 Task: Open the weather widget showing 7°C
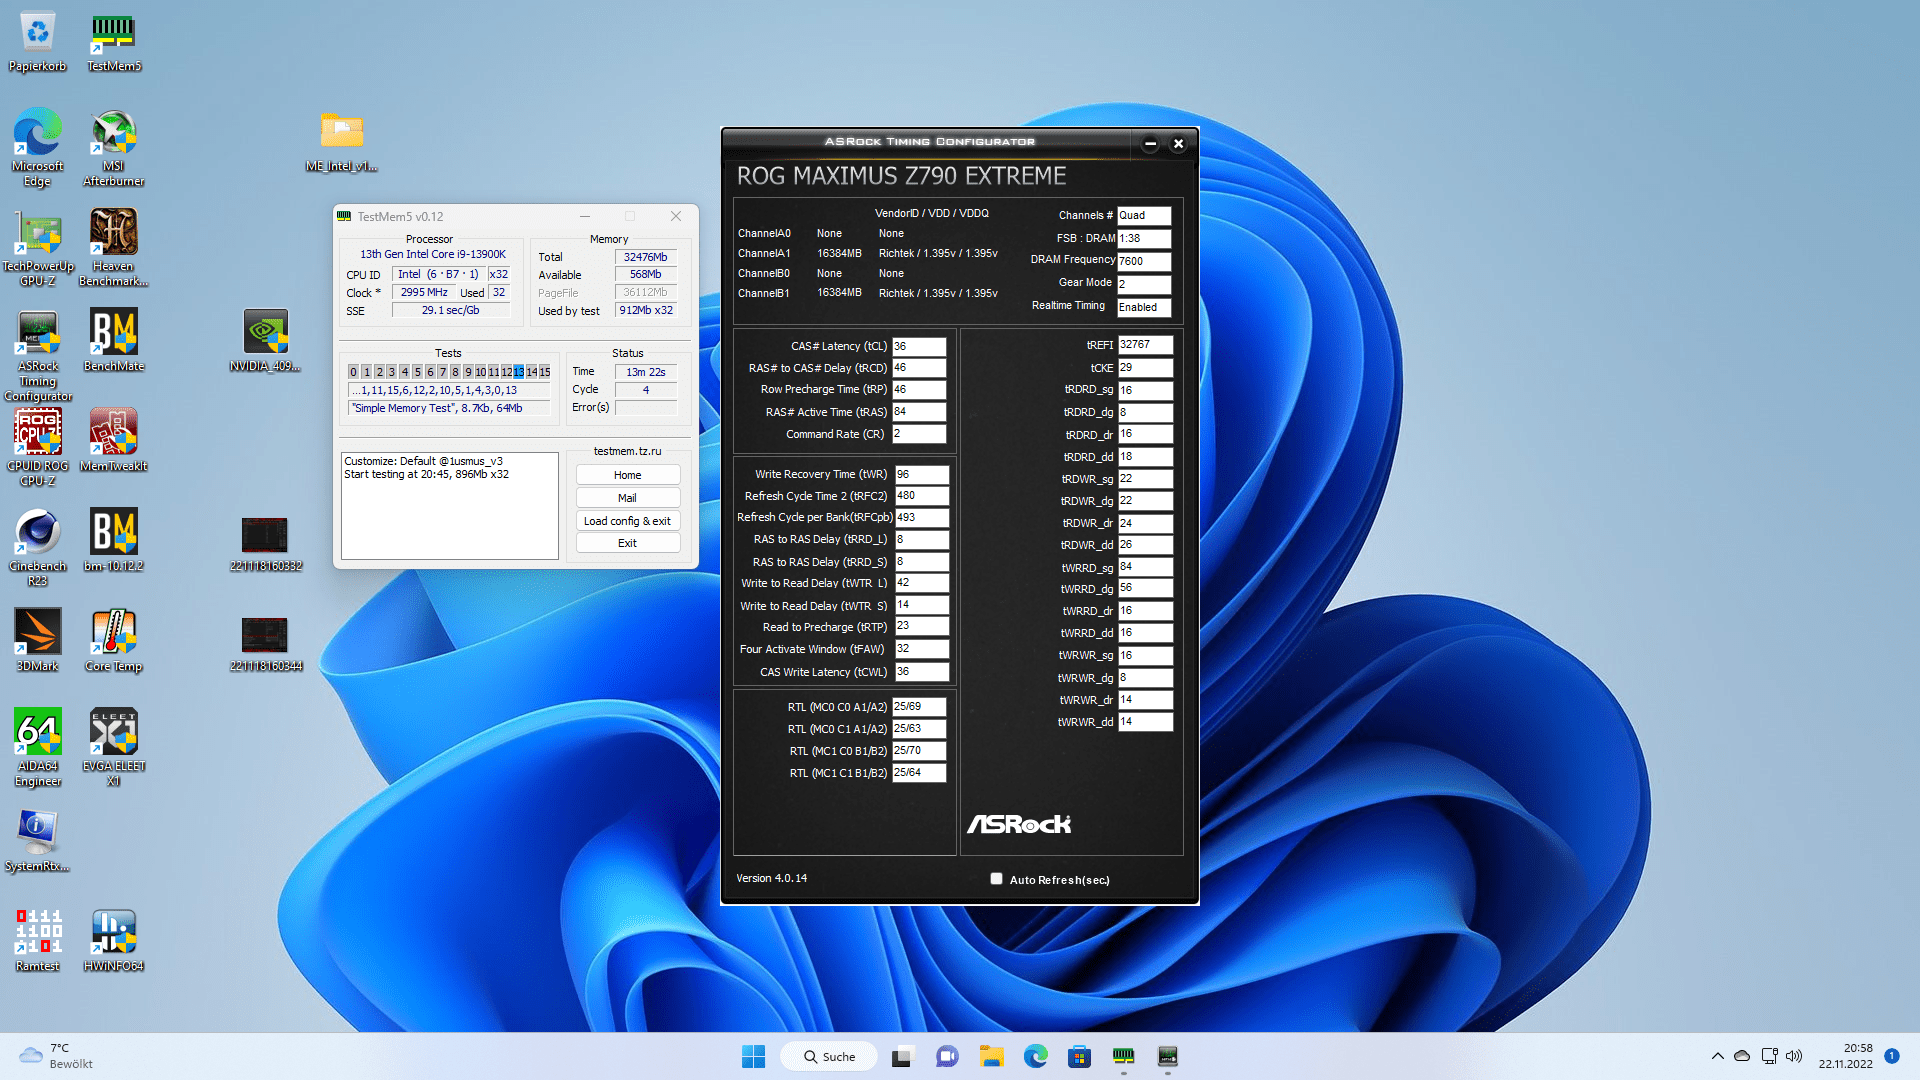pyautogui.click(x=57, y=1056)
